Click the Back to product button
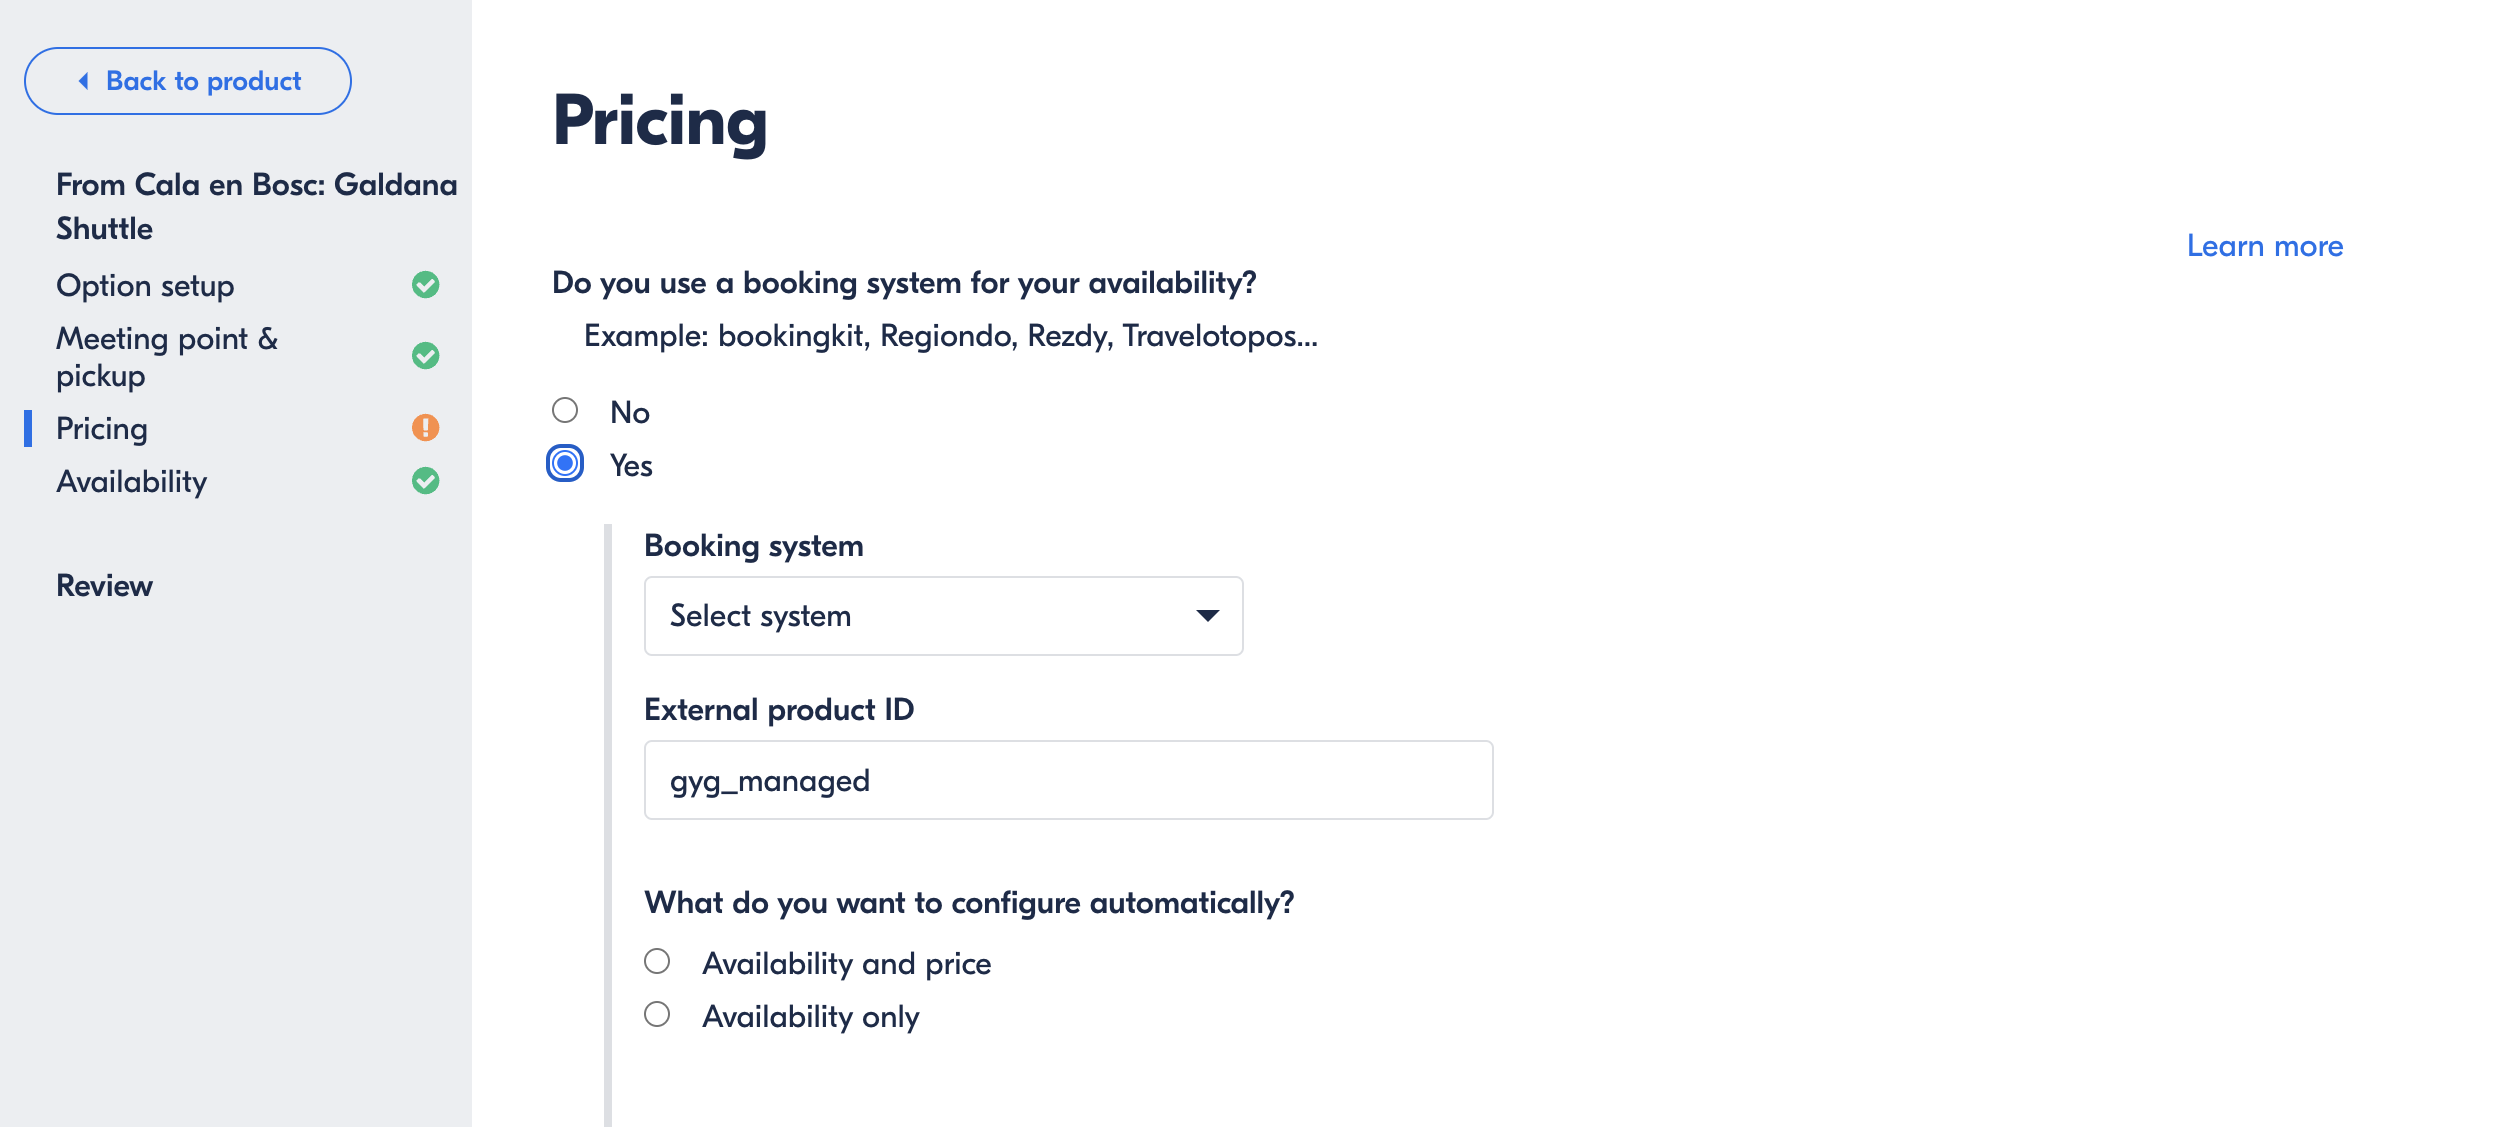The height and width of the screenshot is (1127, 2505). coord(188,81)
